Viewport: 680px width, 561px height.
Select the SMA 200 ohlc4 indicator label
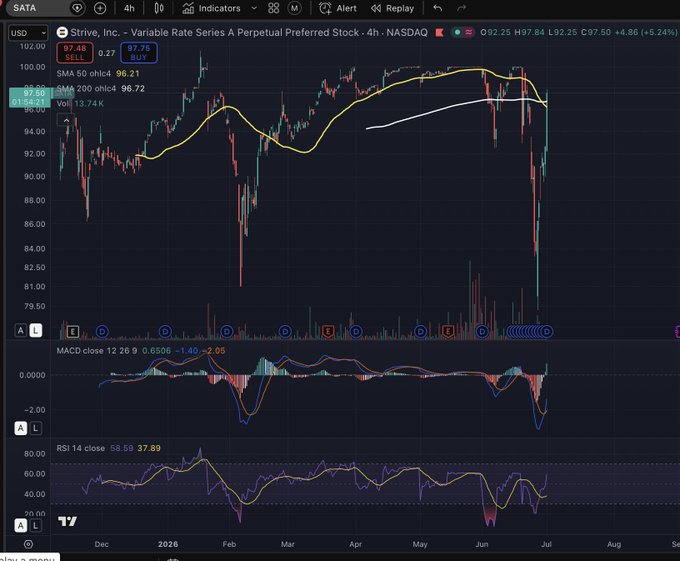[86, 88]
